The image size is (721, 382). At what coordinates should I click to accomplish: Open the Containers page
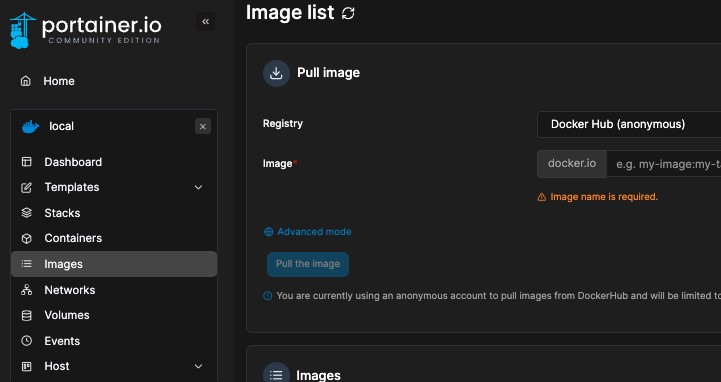tap(73, 238)
